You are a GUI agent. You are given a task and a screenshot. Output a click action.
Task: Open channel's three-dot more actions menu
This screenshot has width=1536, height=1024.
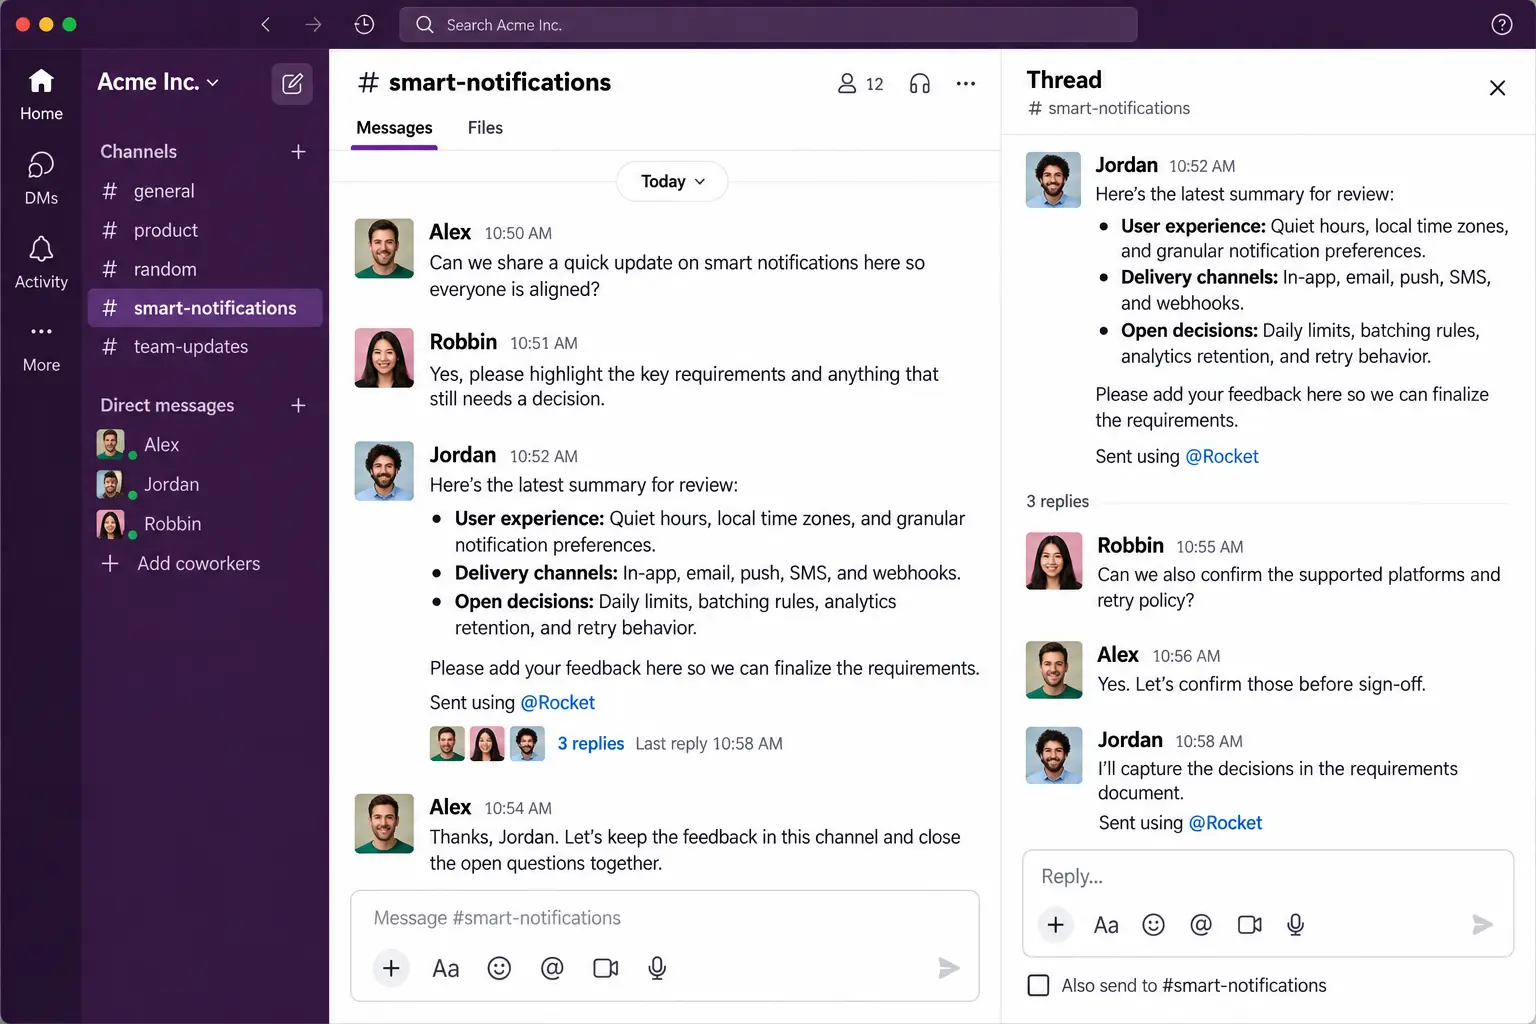(x=965, y=84)
